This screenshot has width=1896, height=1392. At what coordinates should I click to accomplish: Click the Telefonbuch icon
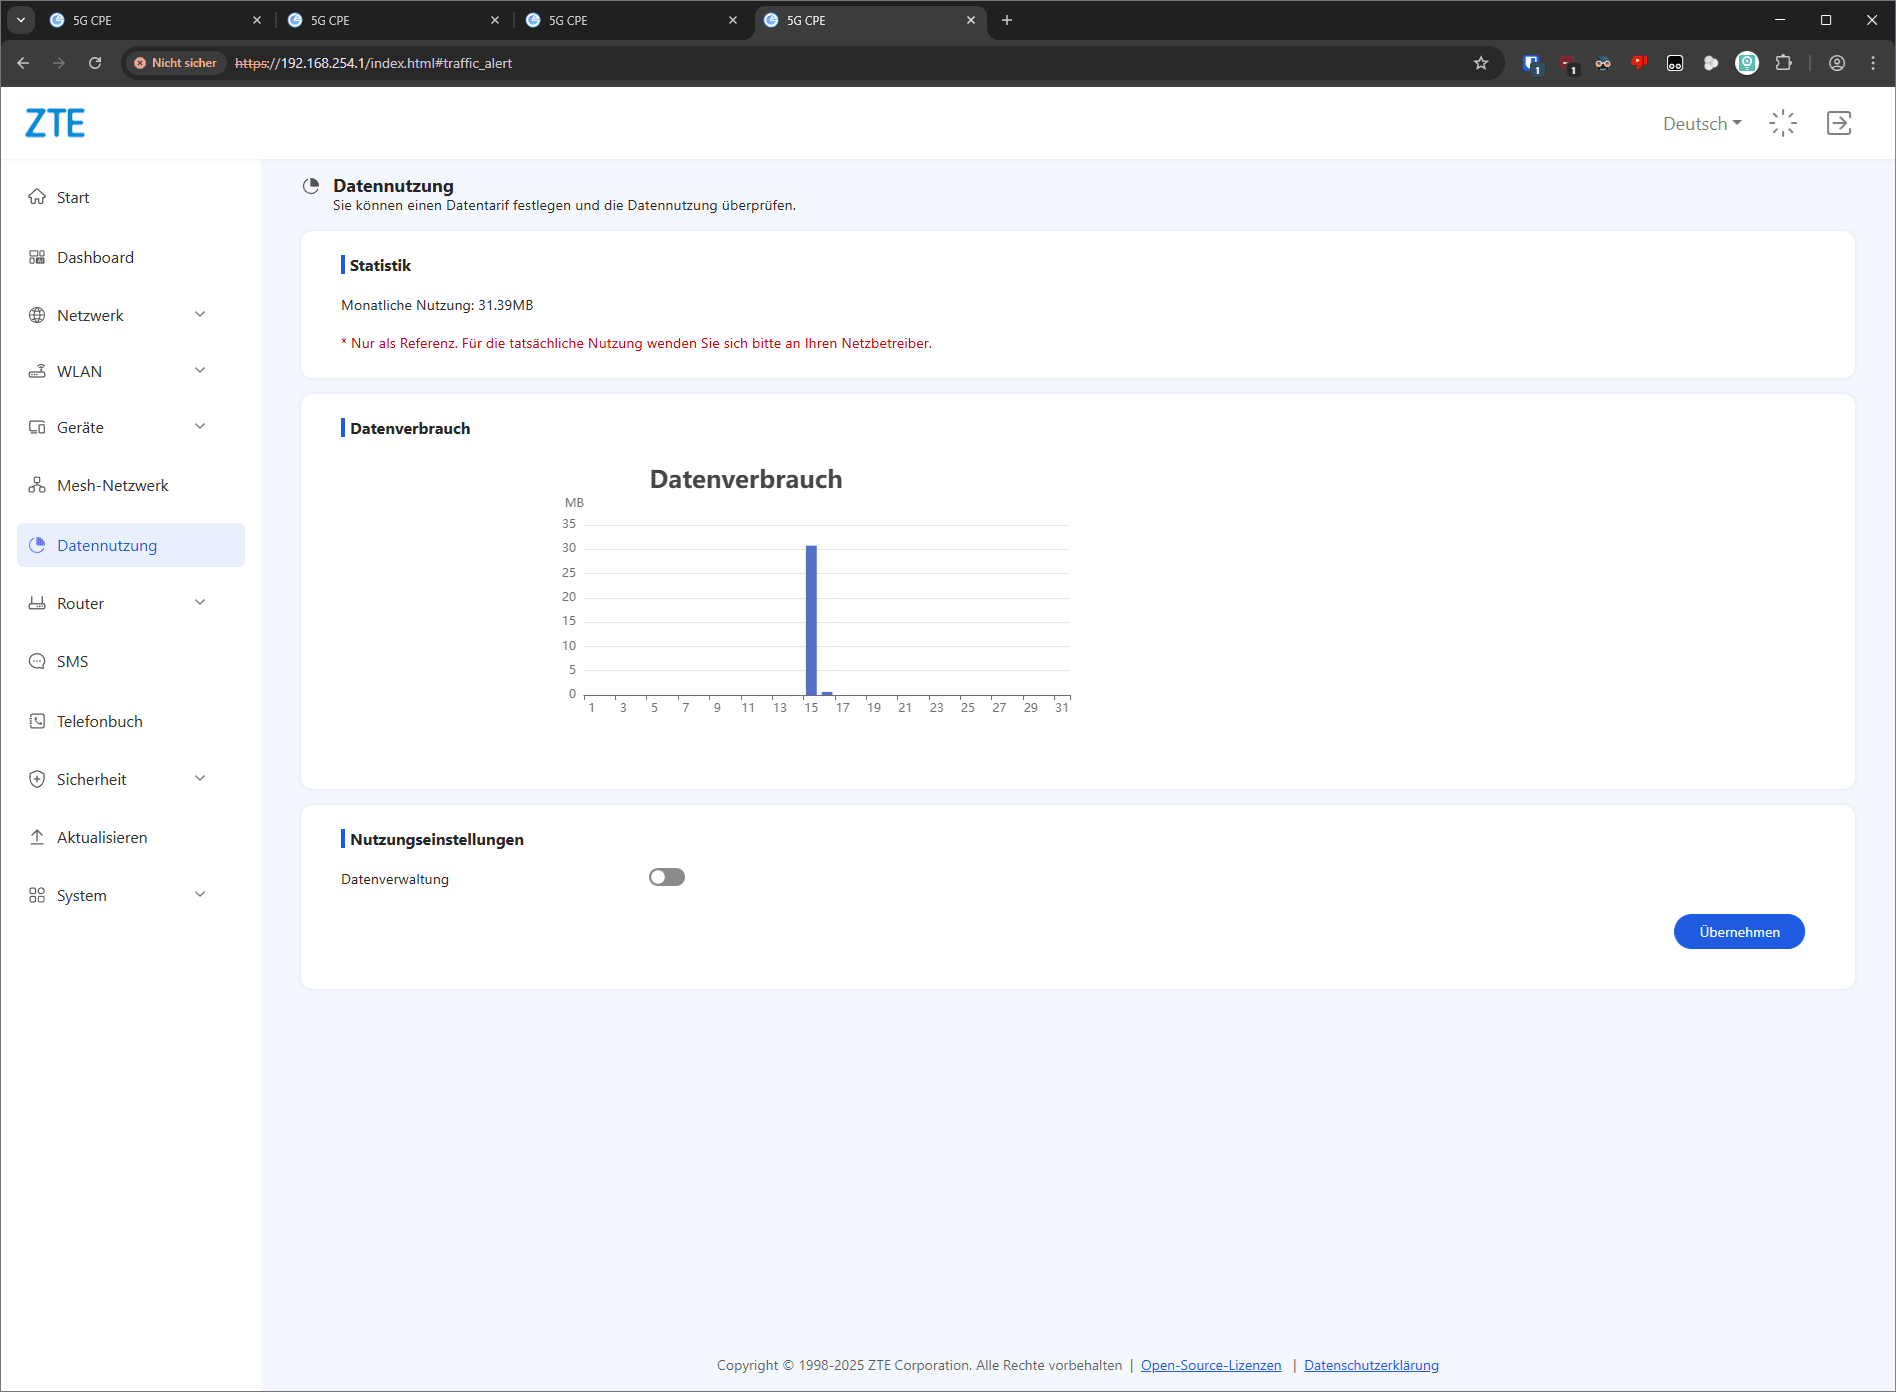click(37, 721)
